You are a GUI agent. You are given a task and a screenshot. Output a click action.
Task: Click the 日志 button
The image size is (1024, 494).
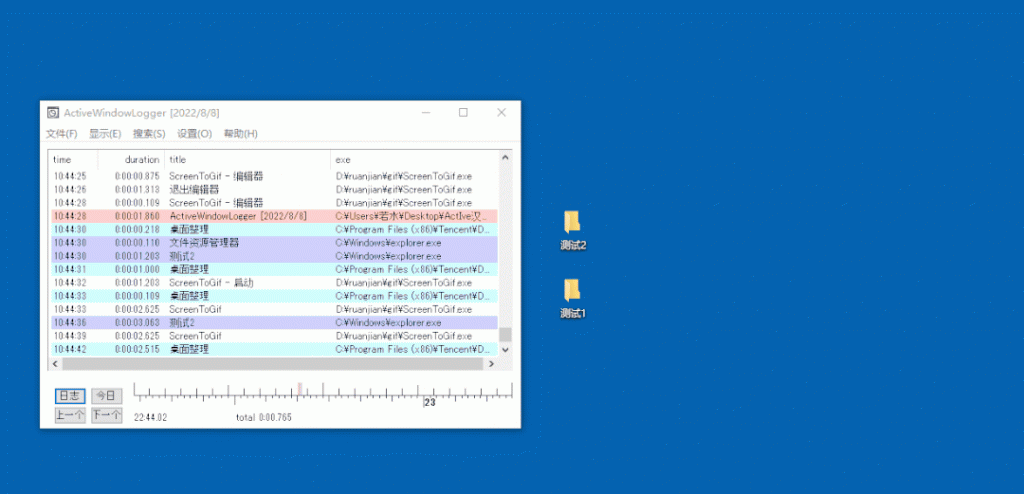tap(70, 396)
